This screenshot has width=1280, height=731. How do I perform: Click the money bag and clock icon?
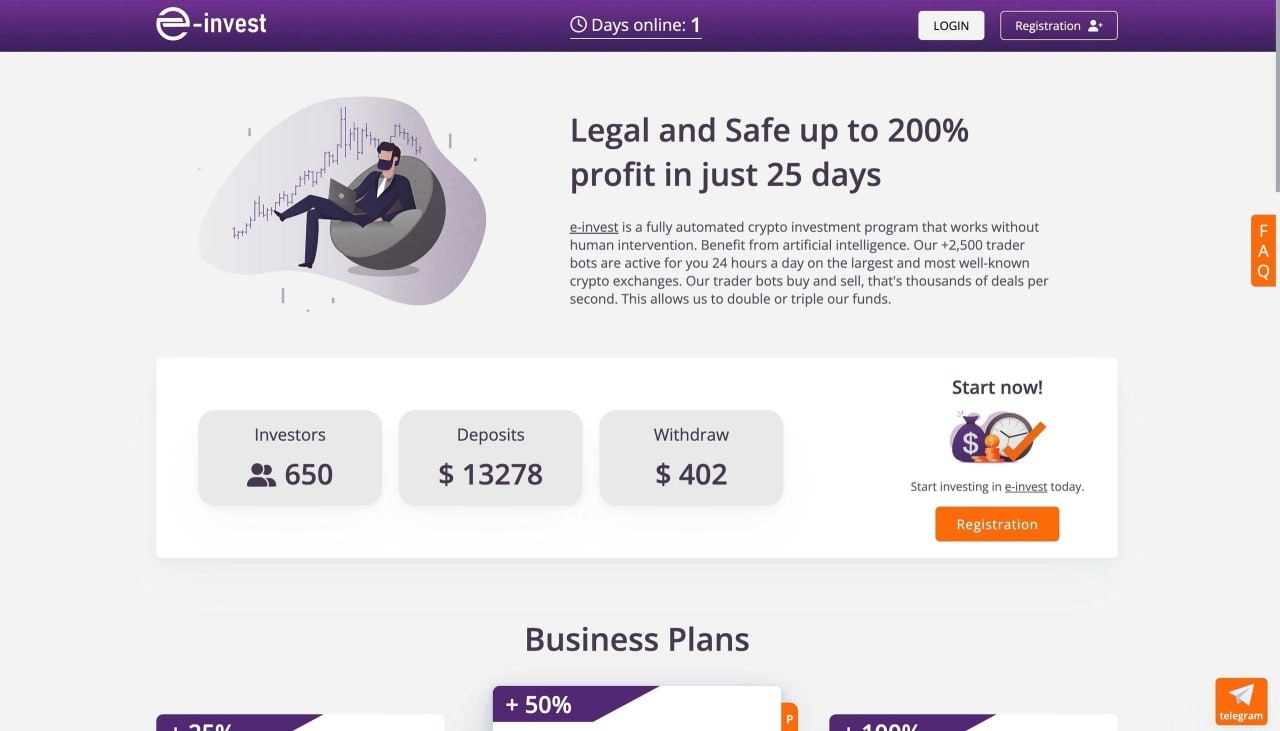pos(997,437)
